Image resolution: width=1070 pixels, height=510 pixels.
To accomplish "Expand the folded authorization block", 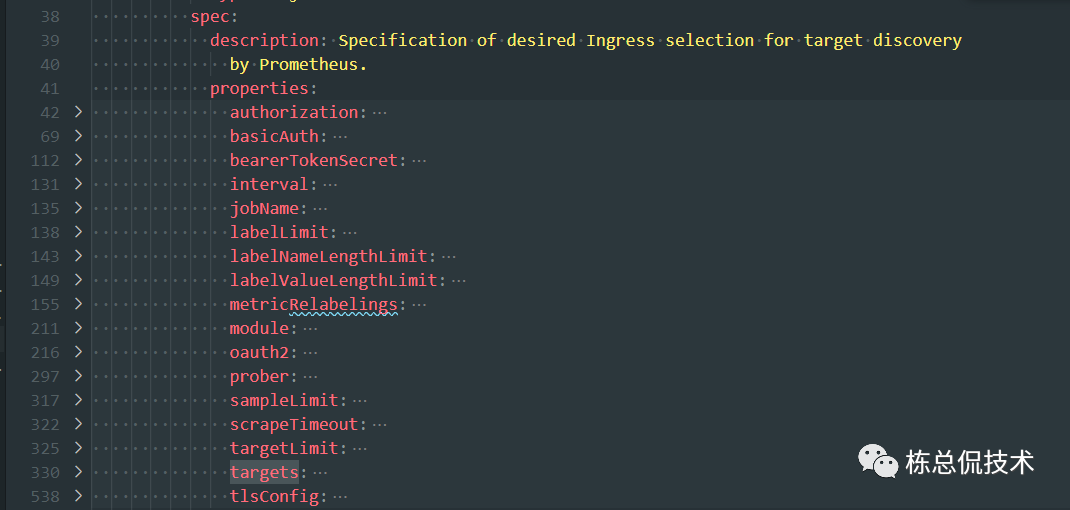I will tap(77, 112).
